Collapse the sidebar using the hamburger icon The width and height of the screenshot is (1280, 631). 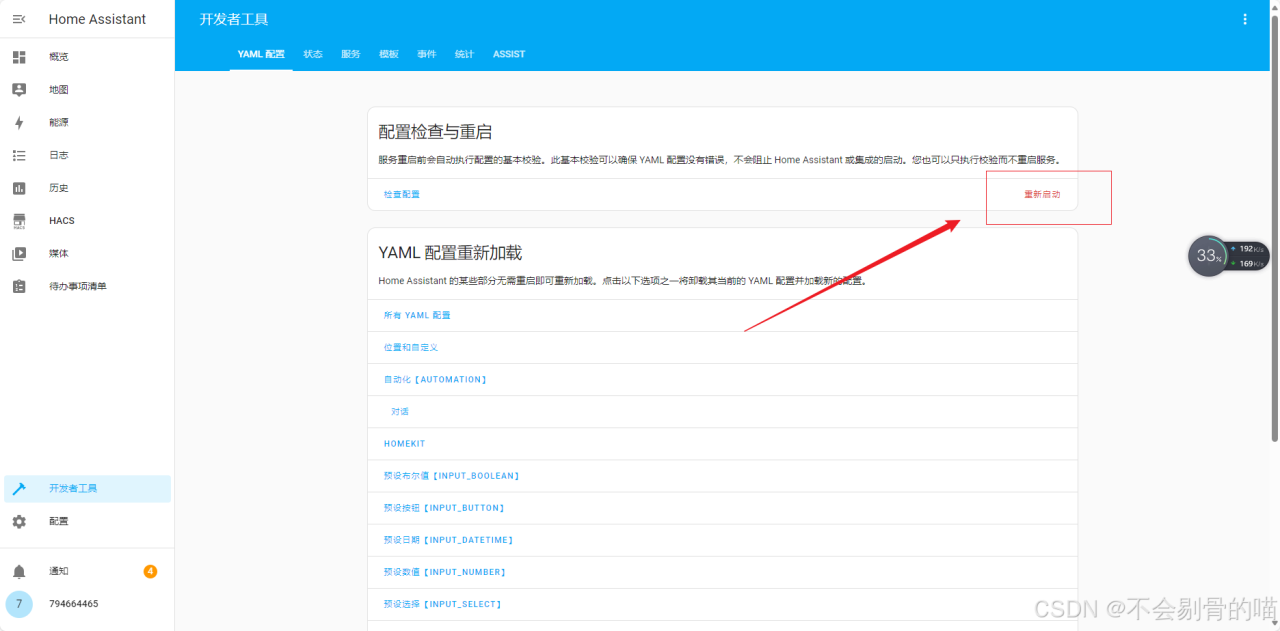(x=18, y=18)
